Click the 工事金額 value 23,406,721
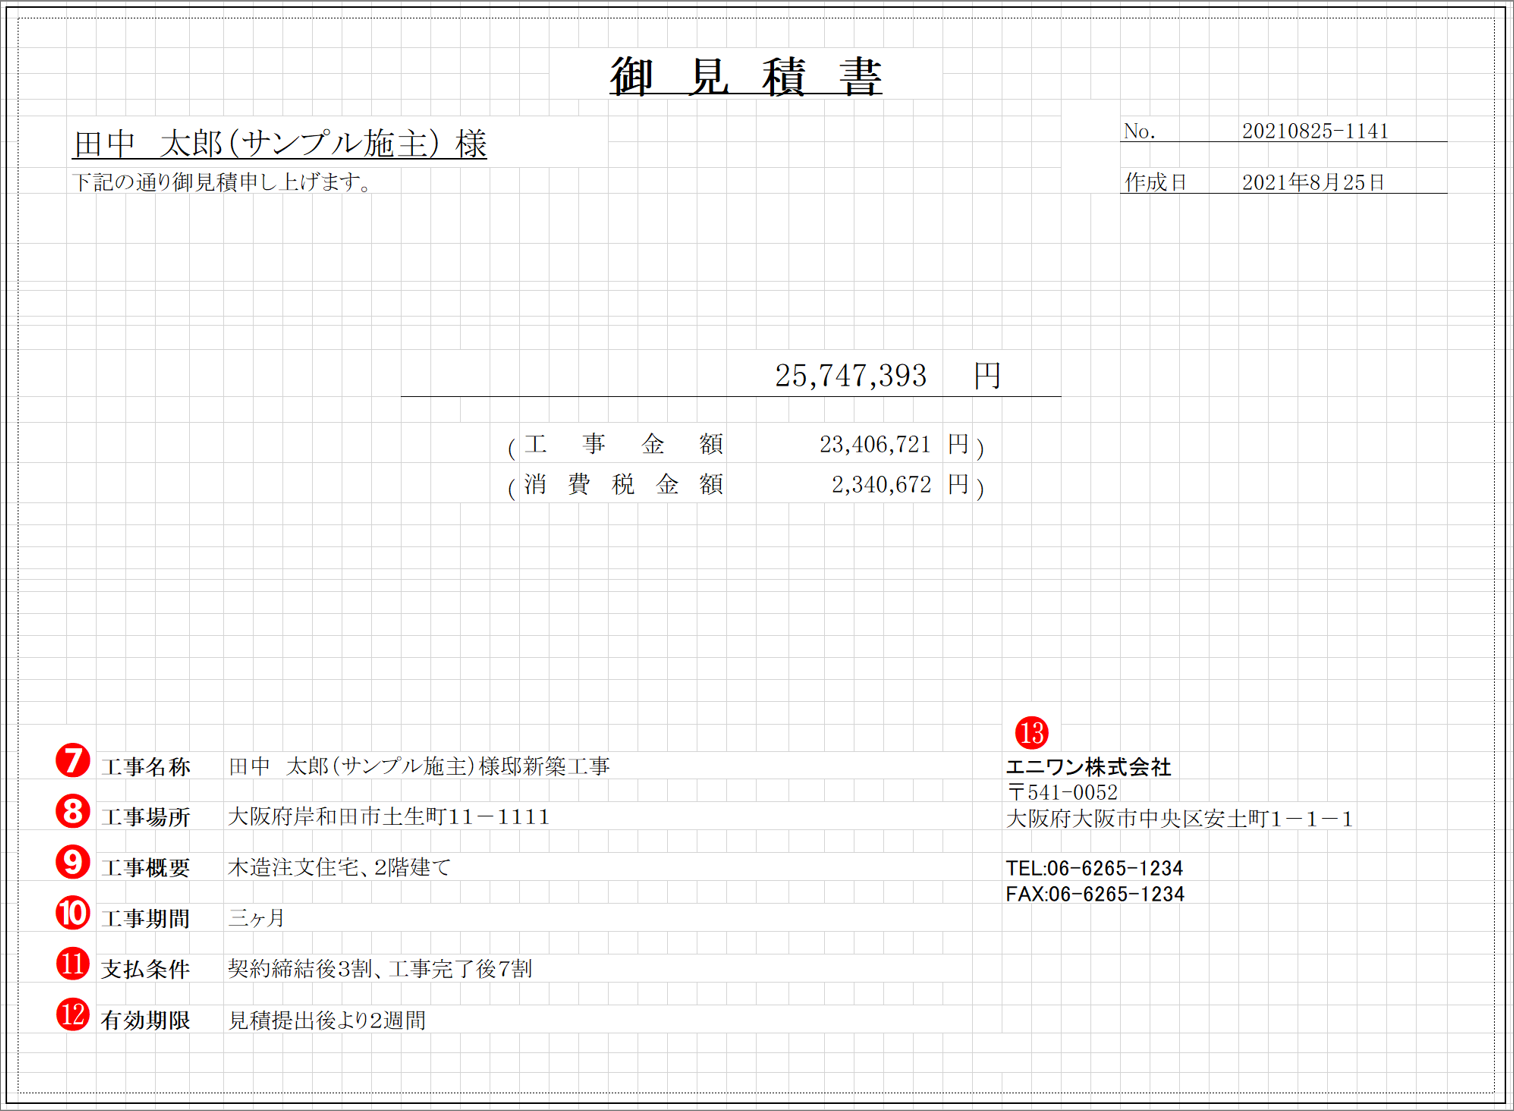This screenshot has height=1111, width=1514. point(874,443)
